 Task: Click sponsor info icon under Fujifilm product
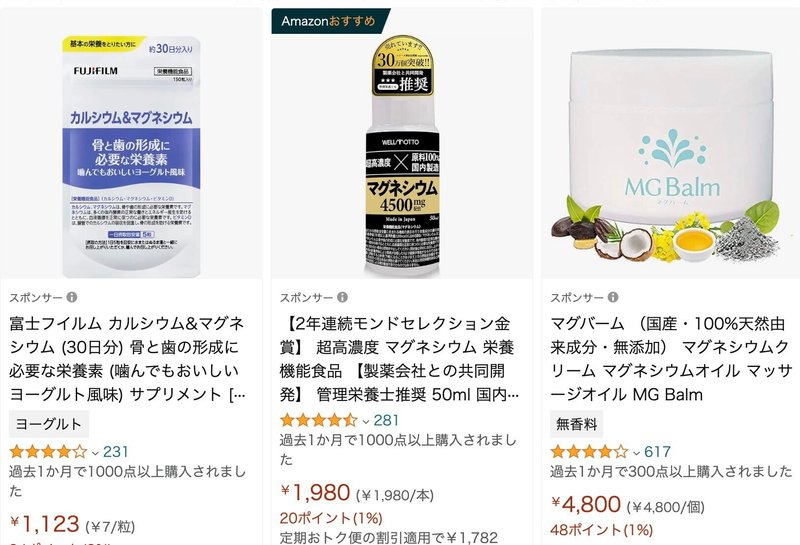72,297
